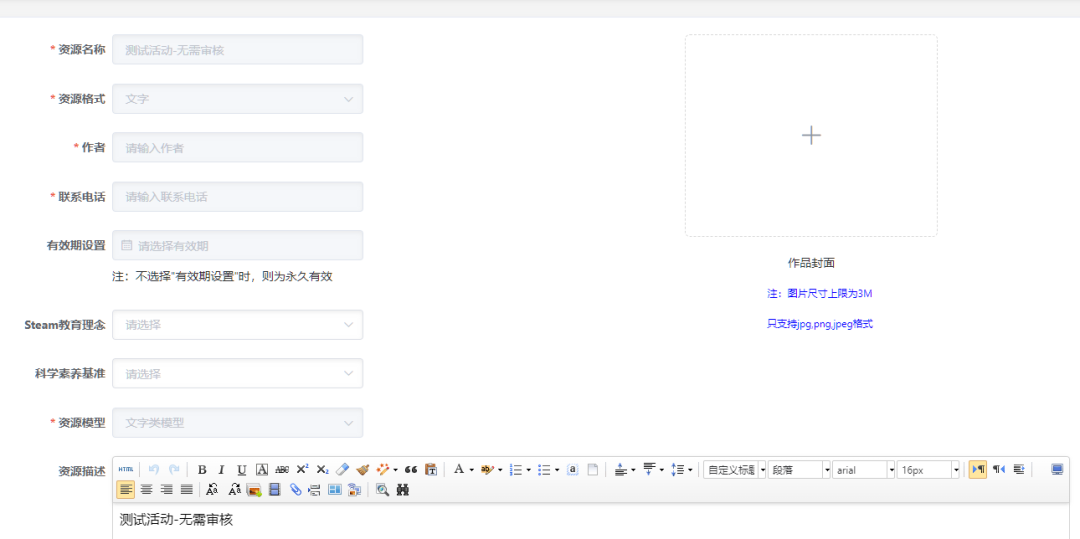Click the underline formatting icon
The width and height of the screenshot is (1080, 539).
(x=241, y=469)
